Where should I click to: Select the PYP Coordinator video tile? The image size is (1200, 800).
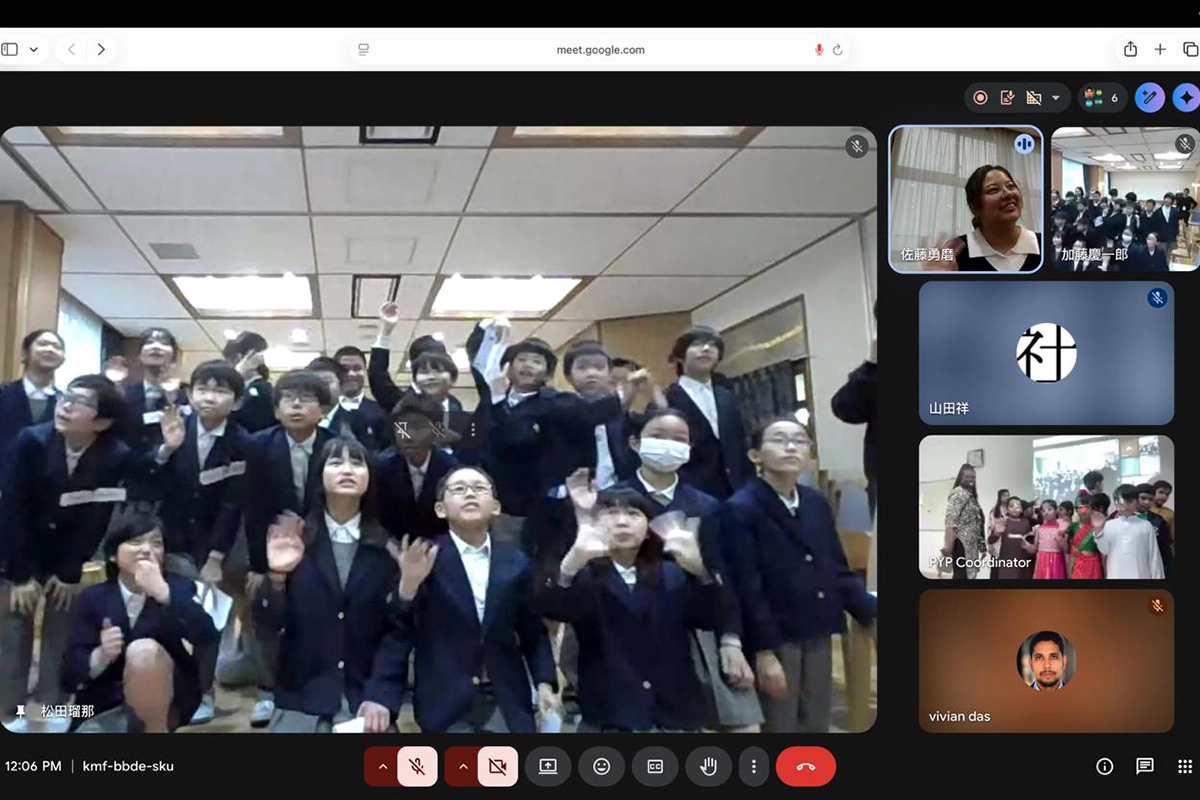[x=1046, y=507]
